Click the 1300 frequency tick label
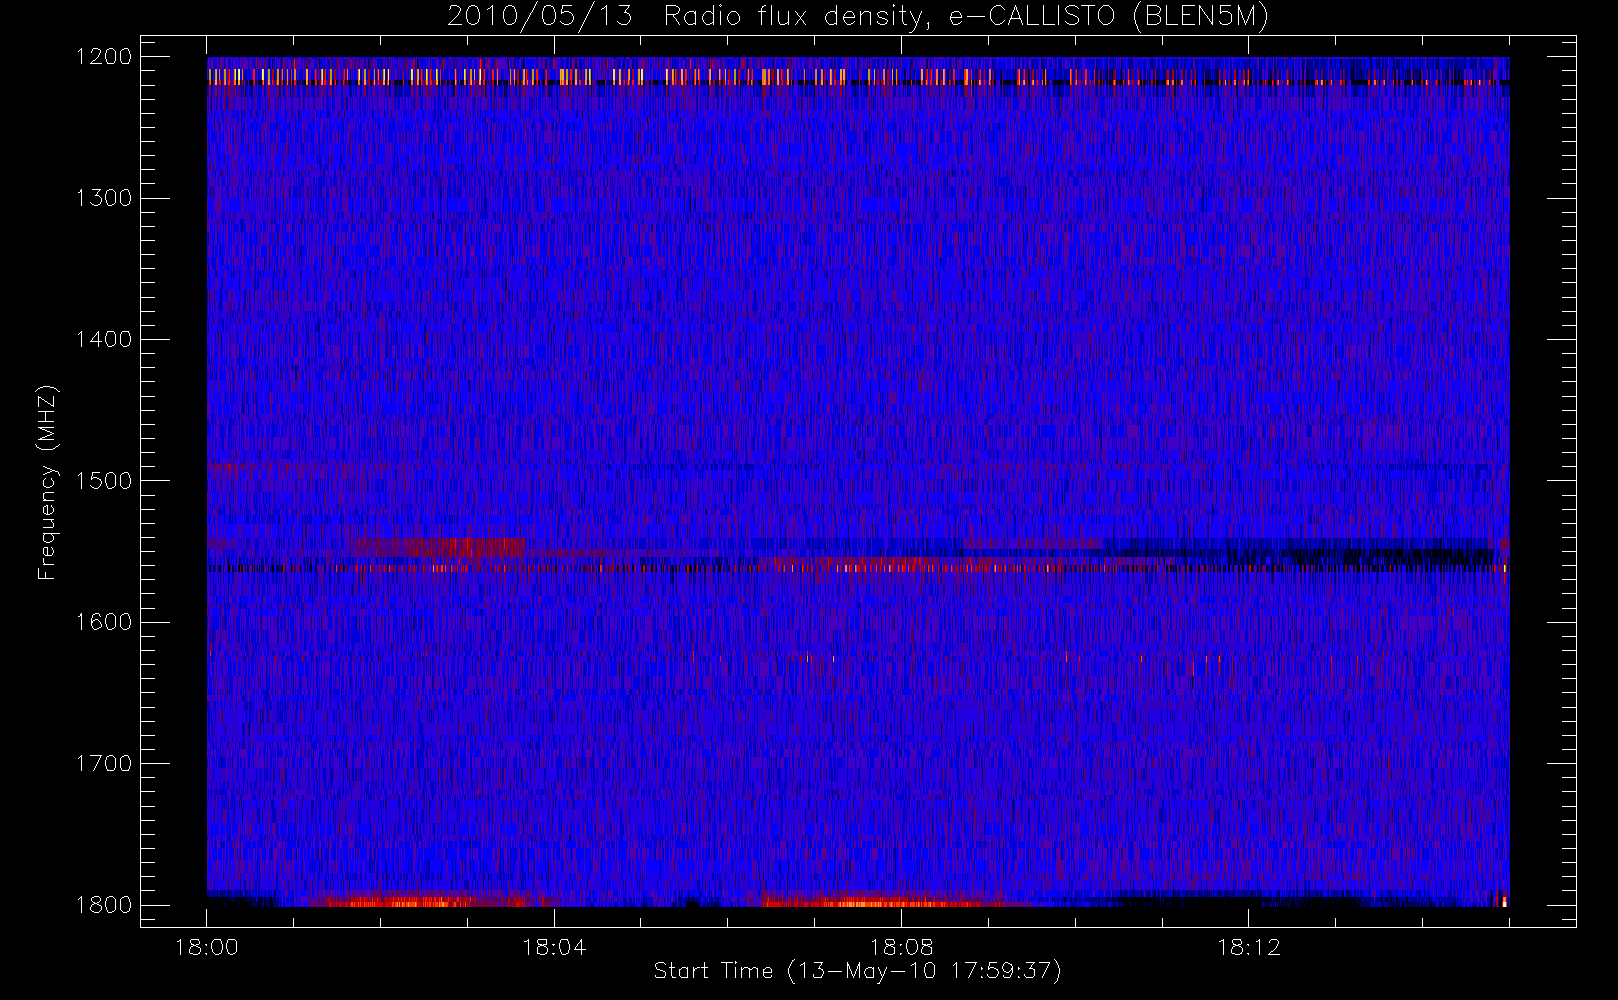This screenshot has width=1618, height=1000. click(x=104, y=198)
